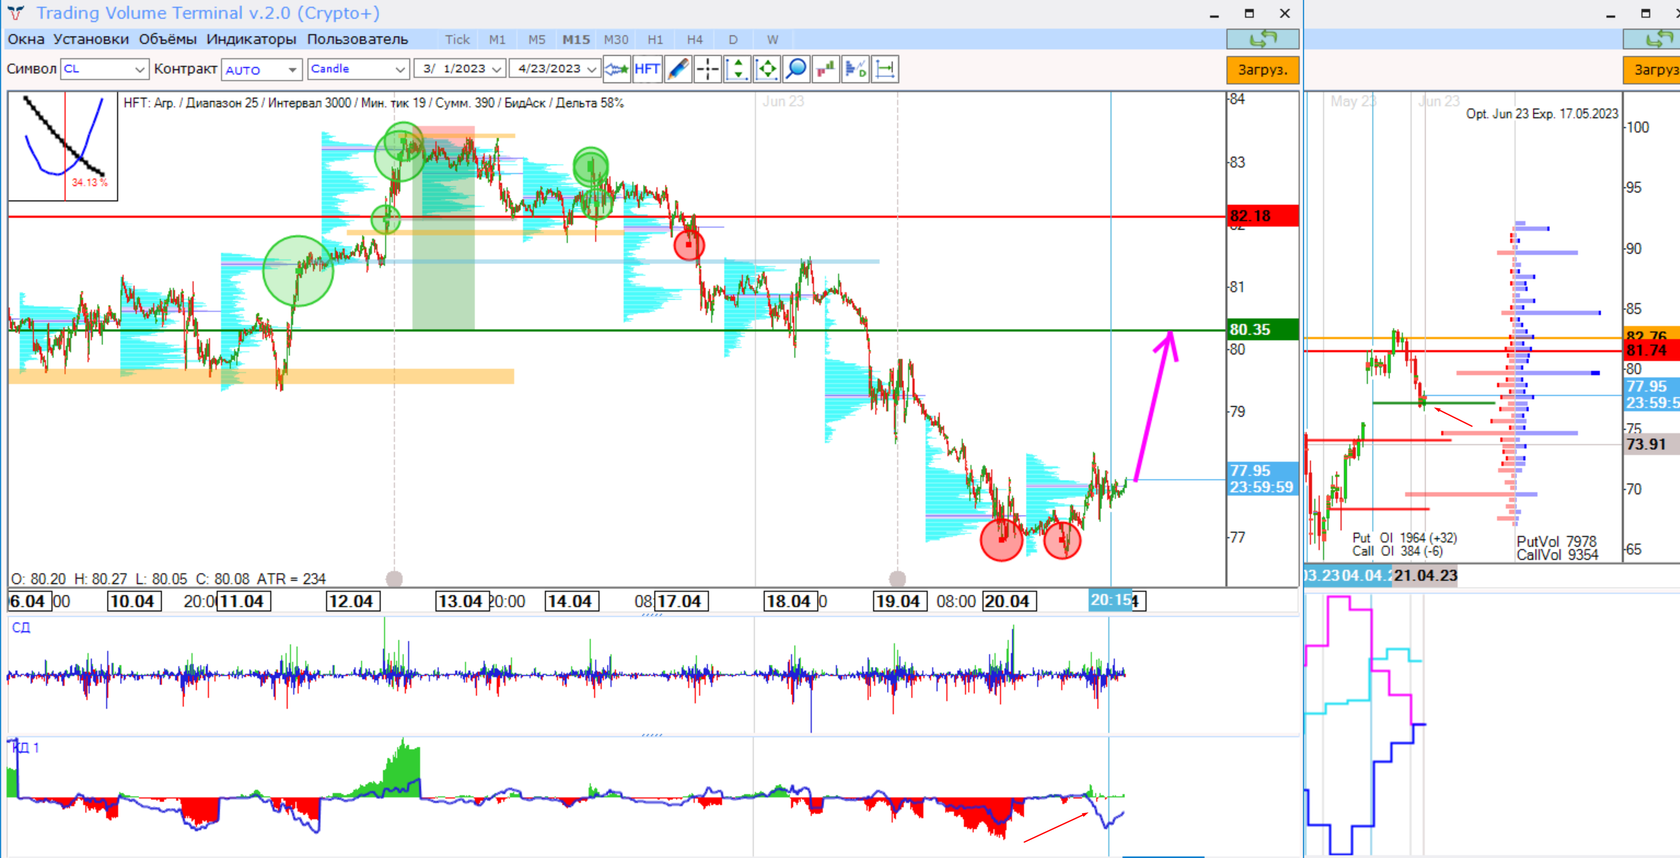Activate the crosshair cursor tool
This screenshot has height=858, width=1680.
pos(707,69)
